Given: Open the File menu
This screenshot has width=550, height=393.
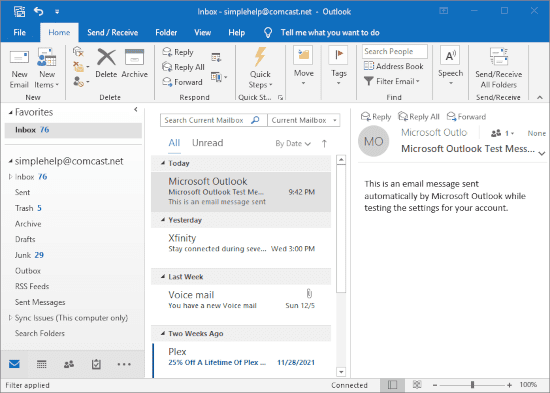Looking at the screenshot, I should [20, 33].
